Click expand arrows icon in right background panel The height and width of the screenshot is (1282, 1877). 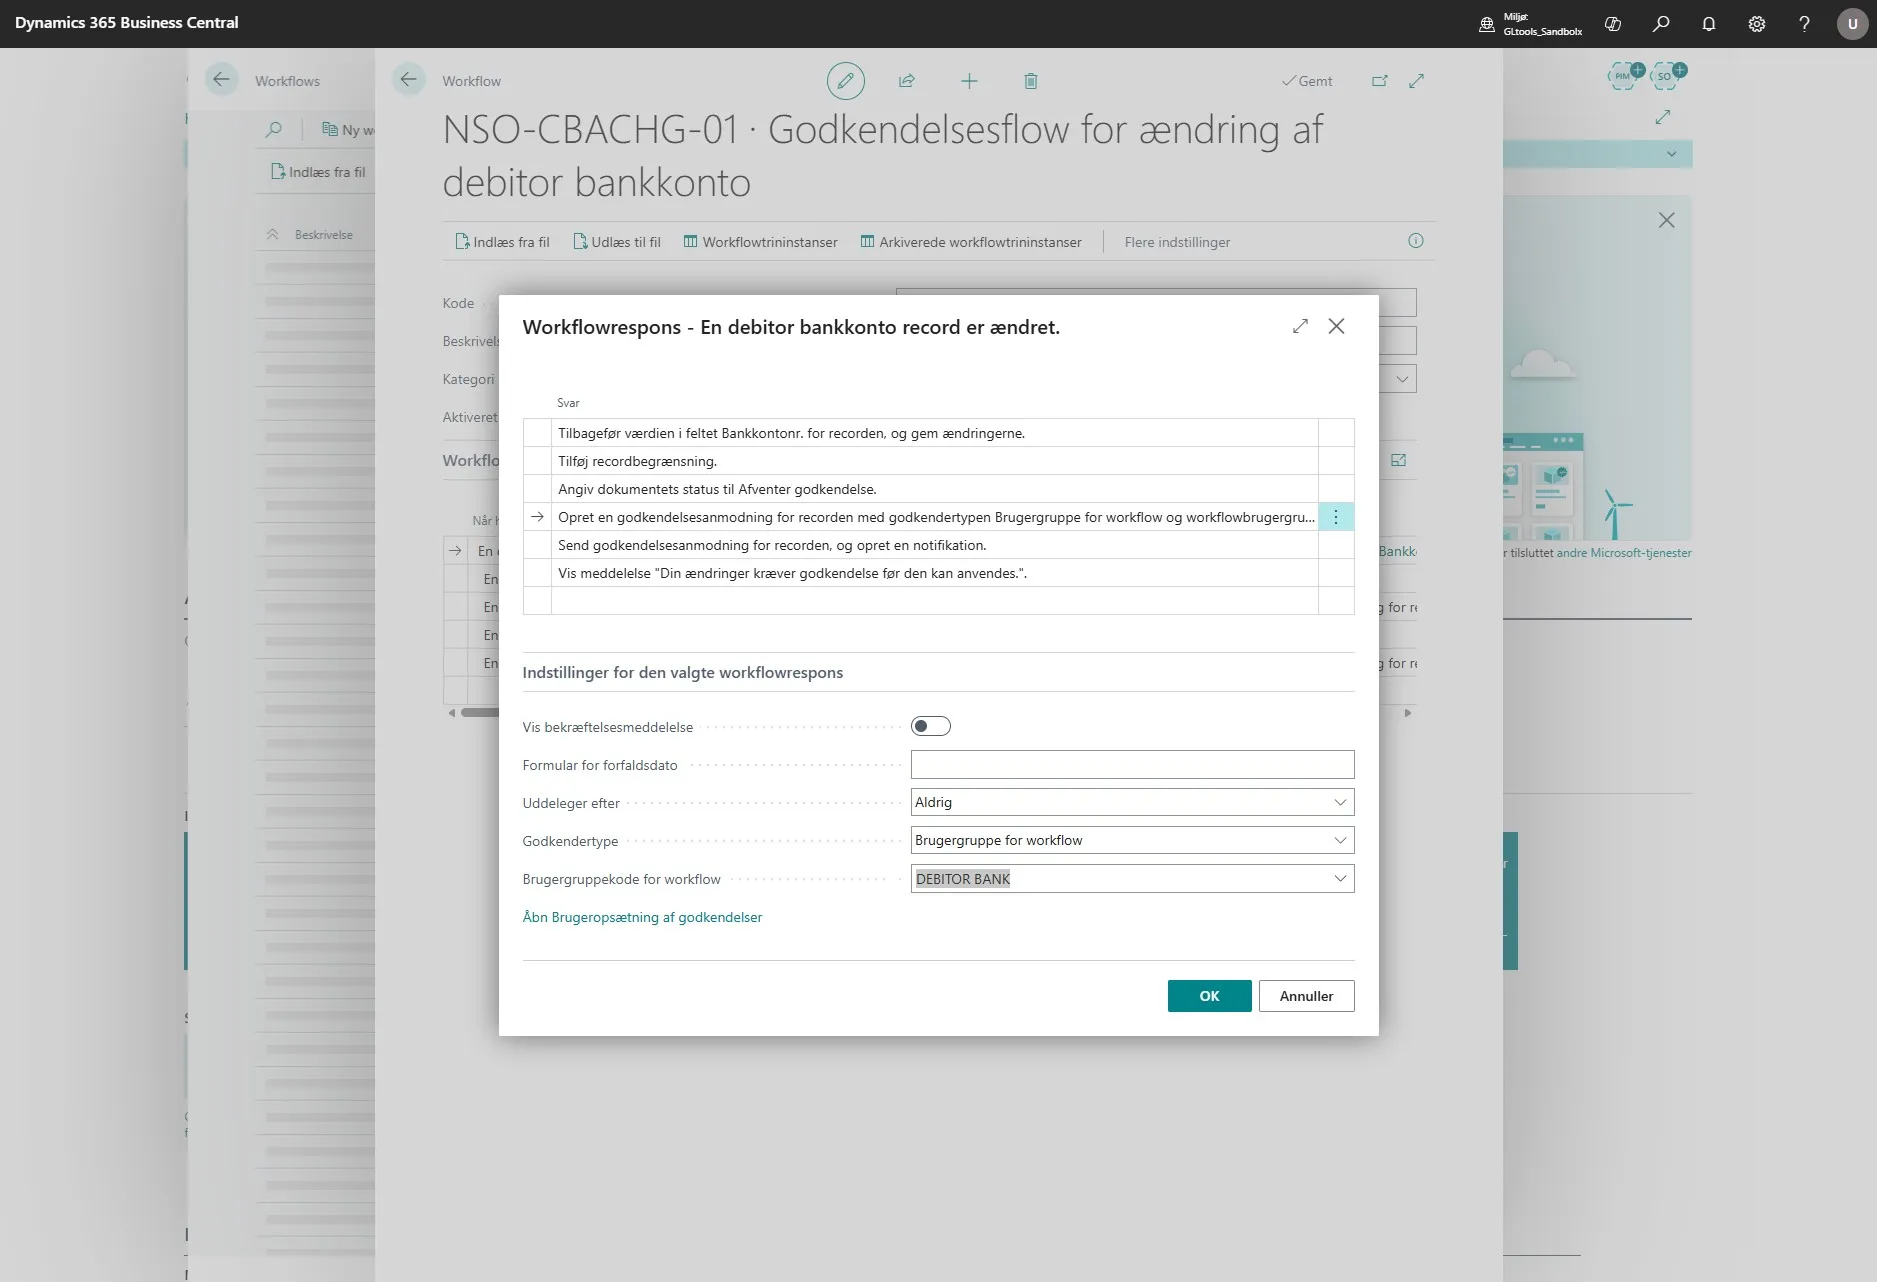coord(1663,117)
